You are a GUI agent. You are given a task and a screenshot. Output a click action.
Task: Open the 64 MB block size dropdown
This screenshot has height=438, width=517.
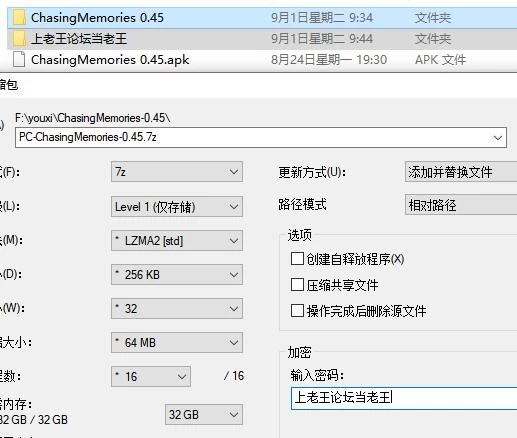[177, 343]
